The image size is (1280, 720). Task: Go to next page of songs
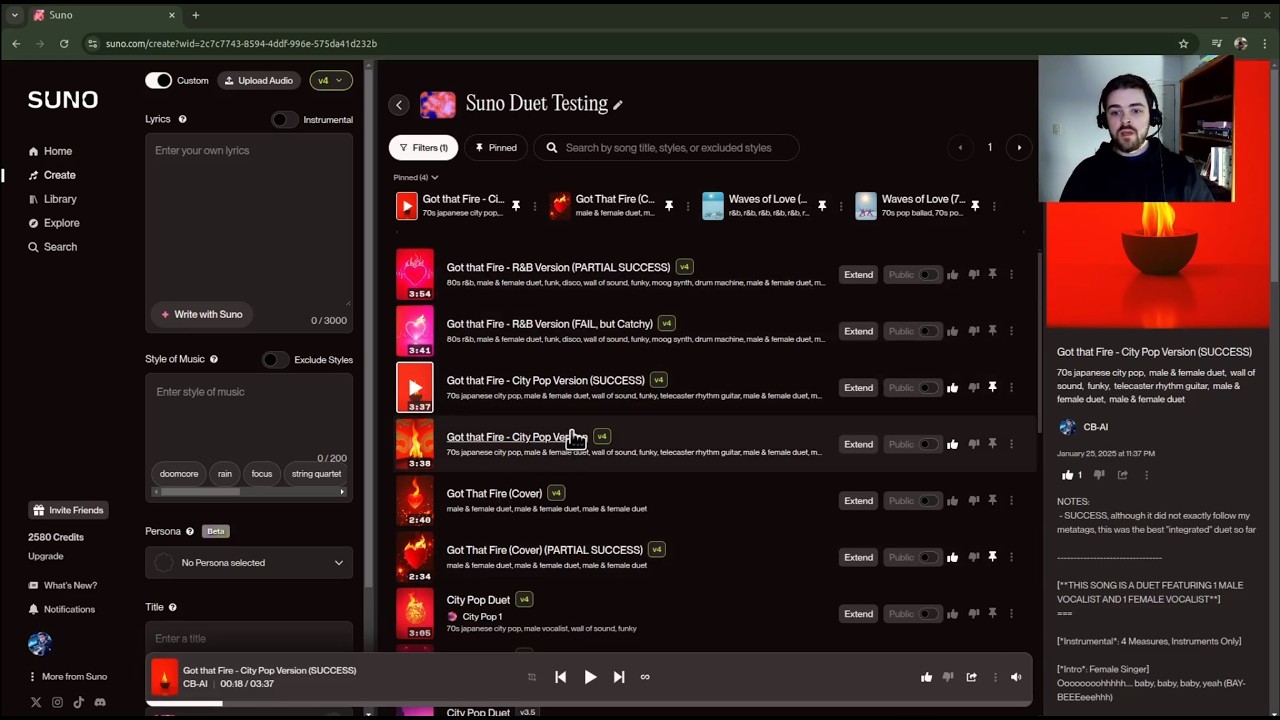(1019, 148)
